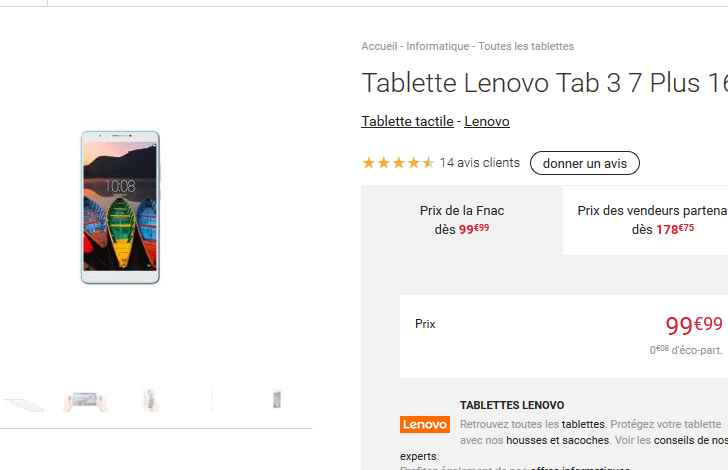This screenshot has width=728, height=470.
Task: Select the third product thumbnail
Action: click(x=150, y=400)
